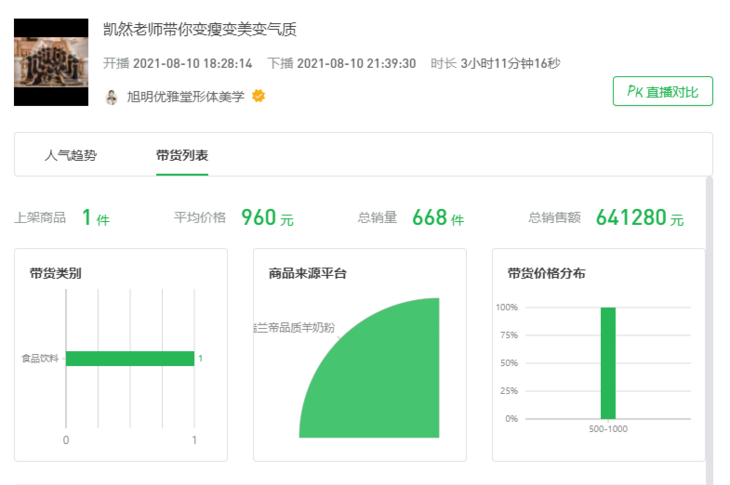Click the vertical scrollbar on the right
This screenshot has width=730, height=485.
pyautogui.click(x=709, y=330)
